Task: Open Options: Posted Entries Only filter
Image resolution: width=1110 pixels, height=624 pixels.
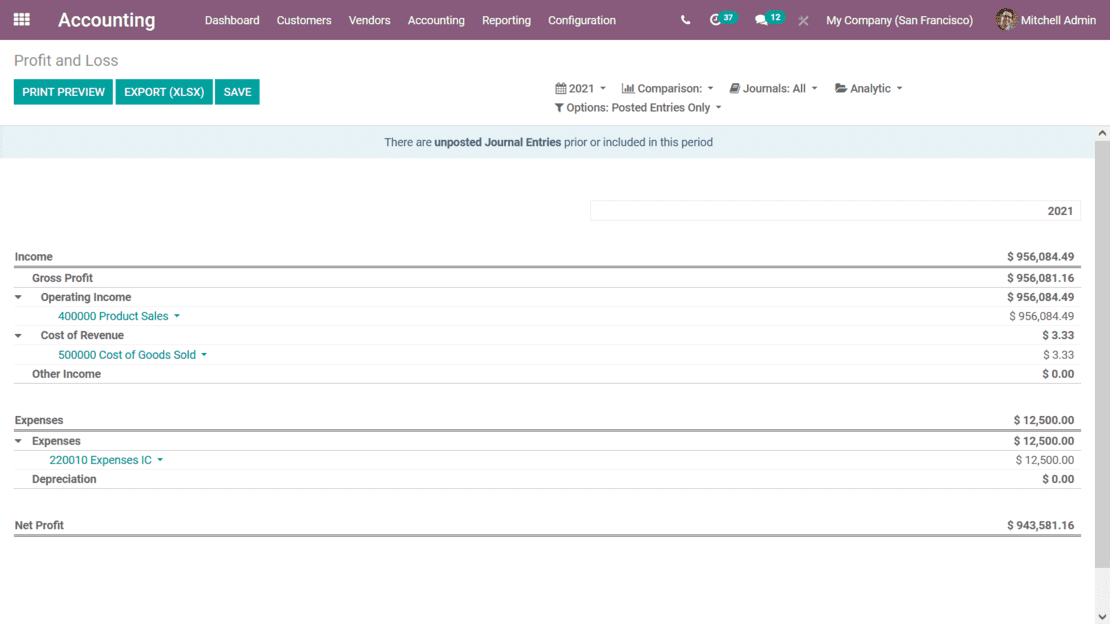Action: pyautogui.click(x=637, y=107)
